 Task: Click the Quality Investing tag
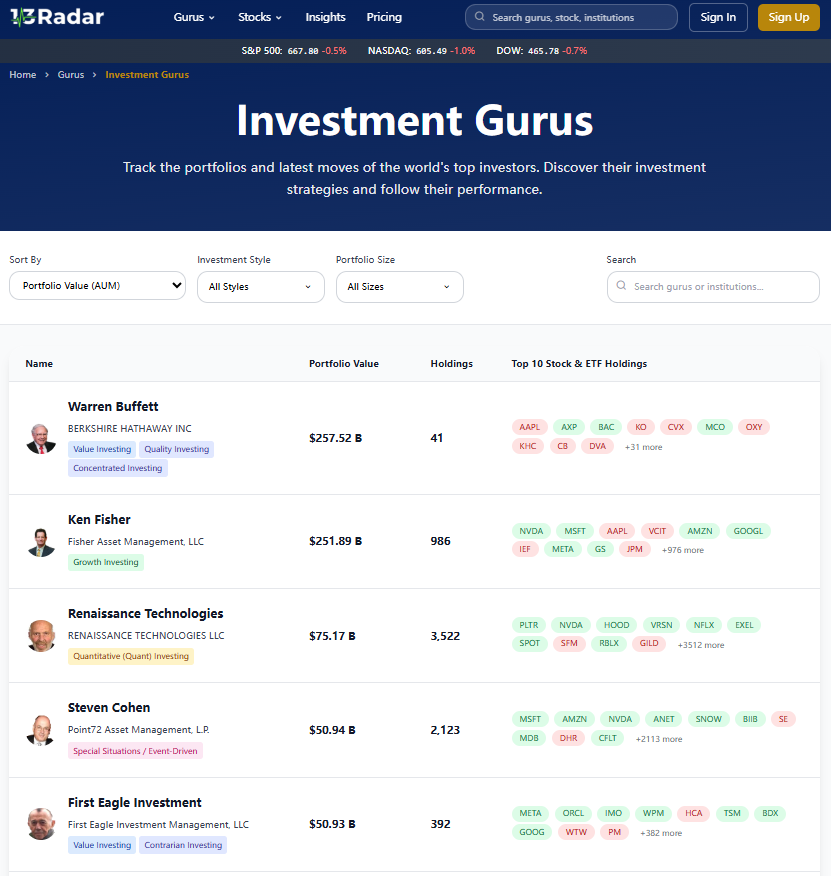coord(177,449)
